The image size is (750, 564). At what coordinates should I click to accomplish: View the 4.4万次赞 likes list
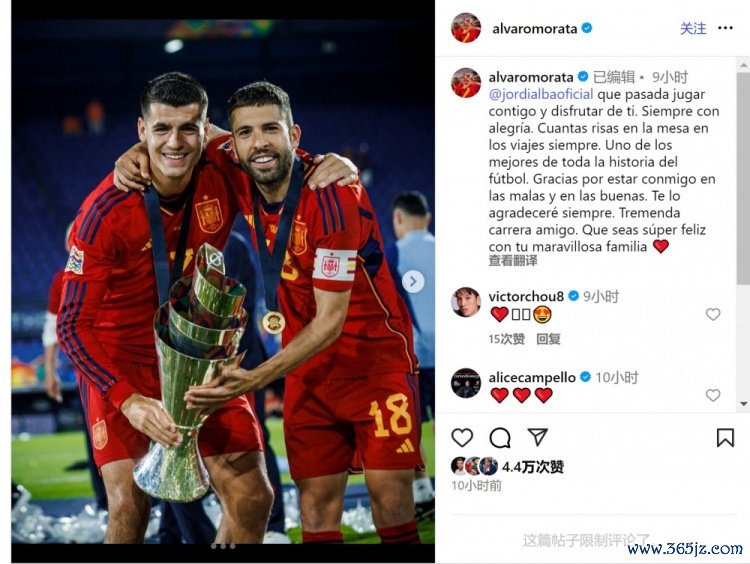(533, 466)
